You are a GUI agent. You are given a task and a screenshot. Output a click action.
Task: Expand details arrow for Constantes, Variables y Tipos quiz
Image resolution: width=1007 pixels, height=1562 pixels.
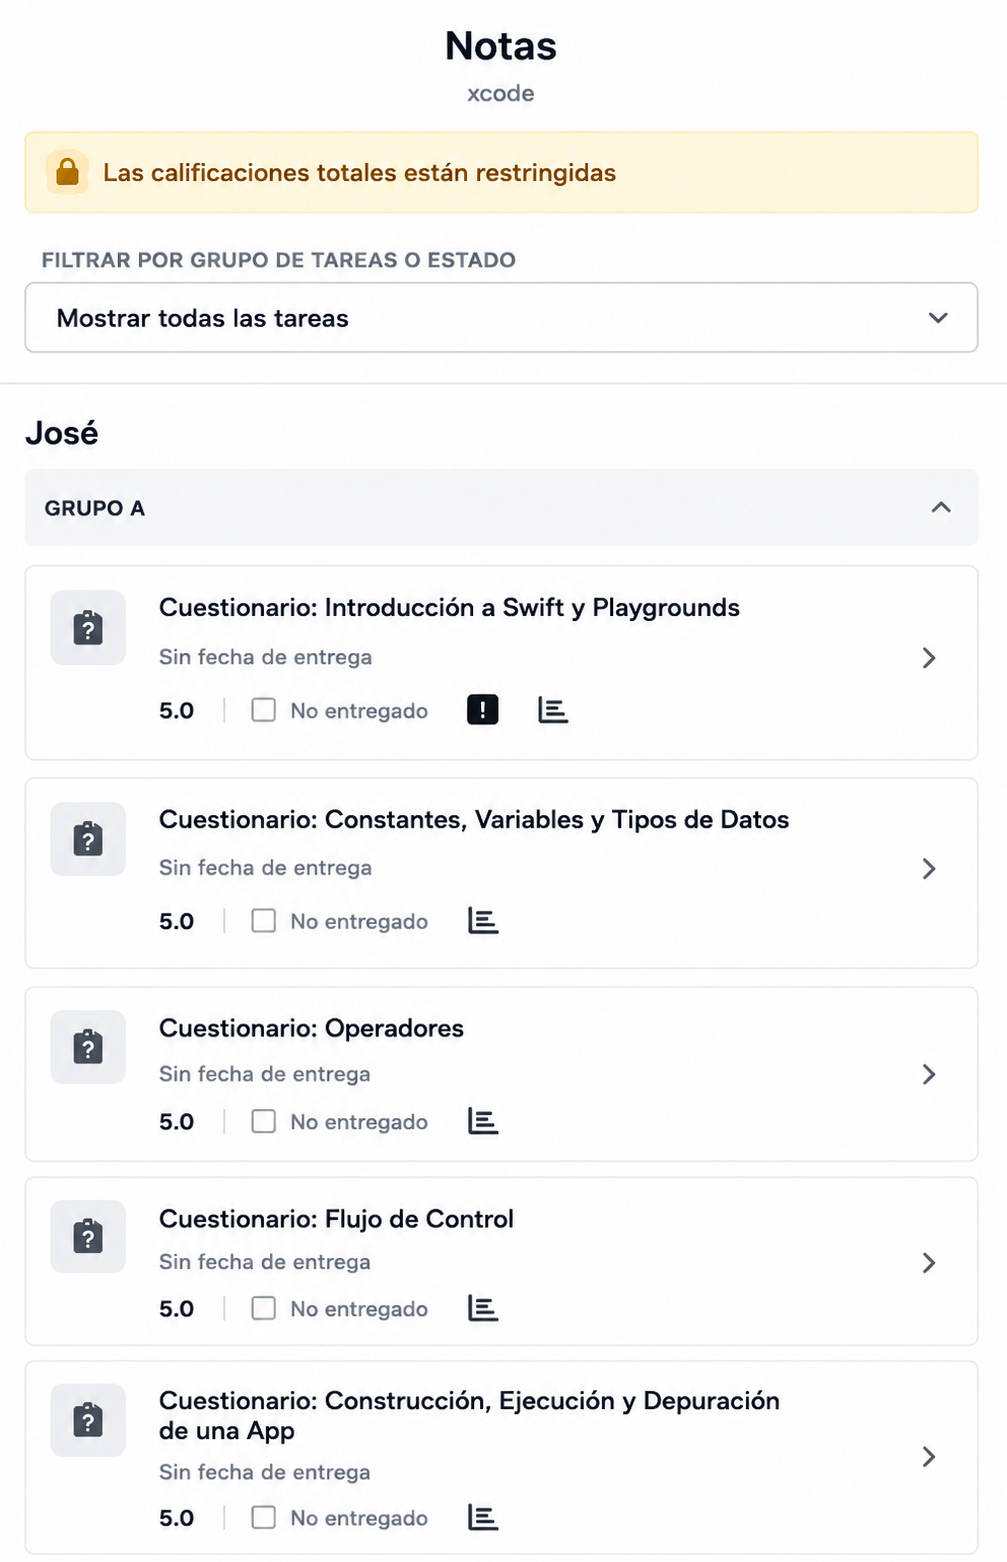click(929, 868)
